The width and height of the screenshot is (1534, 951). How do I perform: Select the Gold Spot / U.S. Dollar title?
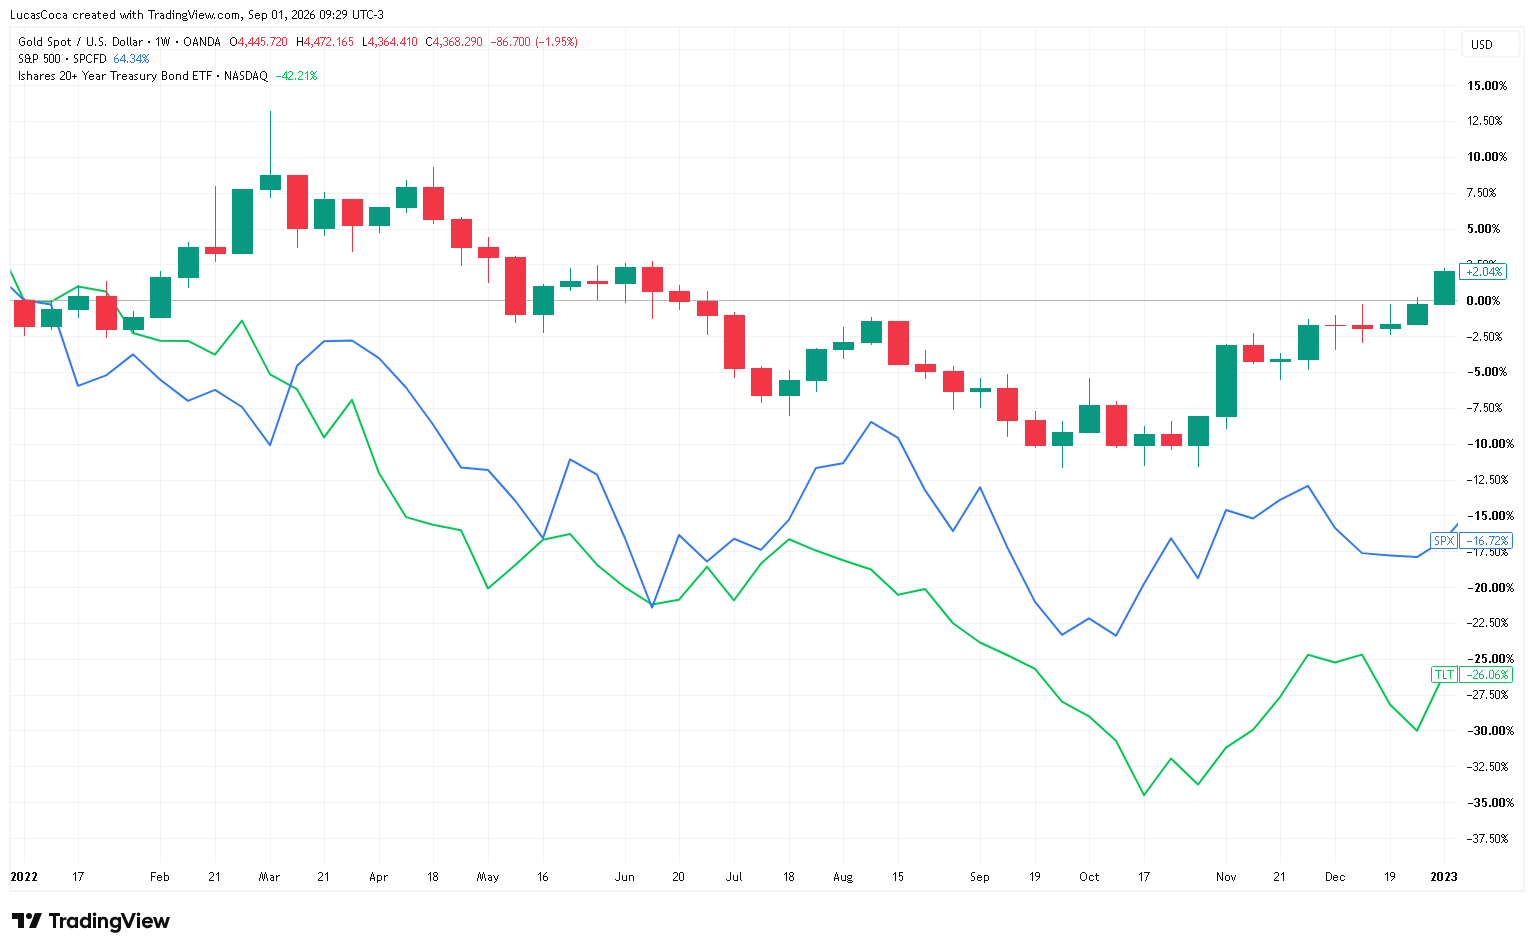tap(81, 42)
